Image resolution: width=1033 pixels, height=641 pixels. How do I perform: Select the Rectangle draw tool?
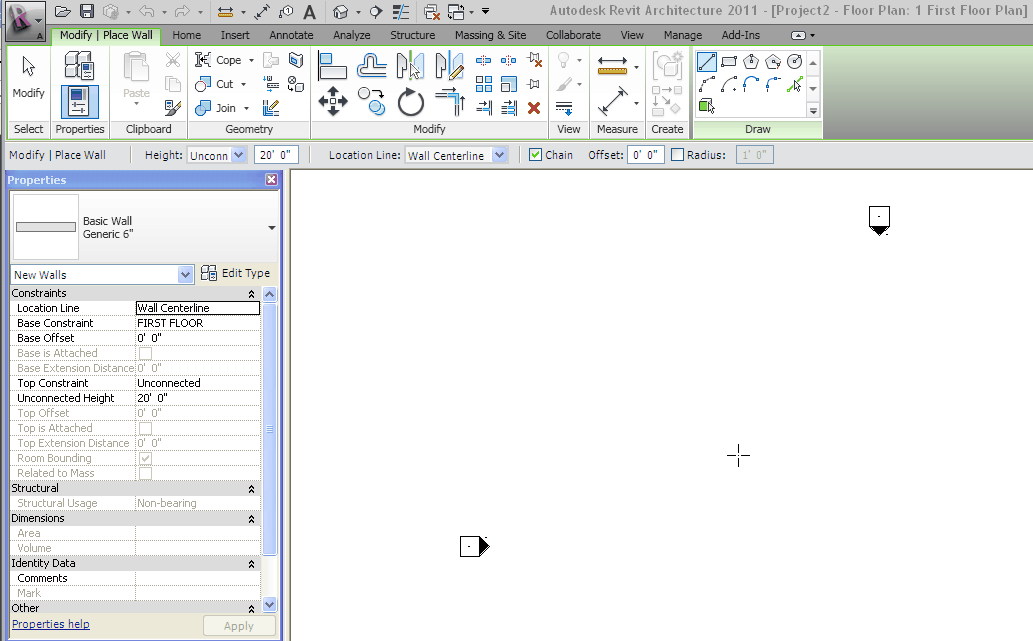tap(729, 62)
